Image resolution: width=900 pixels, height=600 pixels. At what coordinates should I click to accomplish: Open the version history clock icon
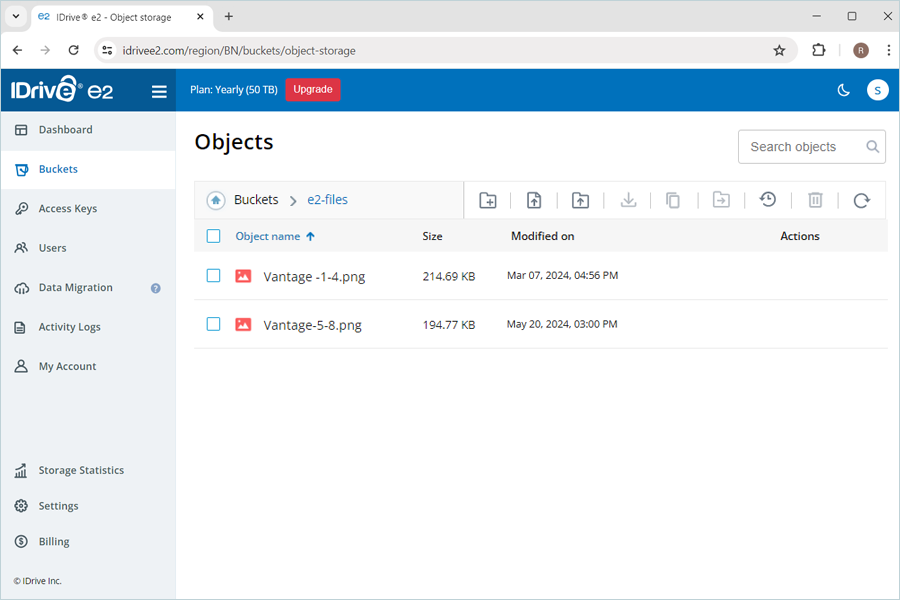click(x=767, y=200)
